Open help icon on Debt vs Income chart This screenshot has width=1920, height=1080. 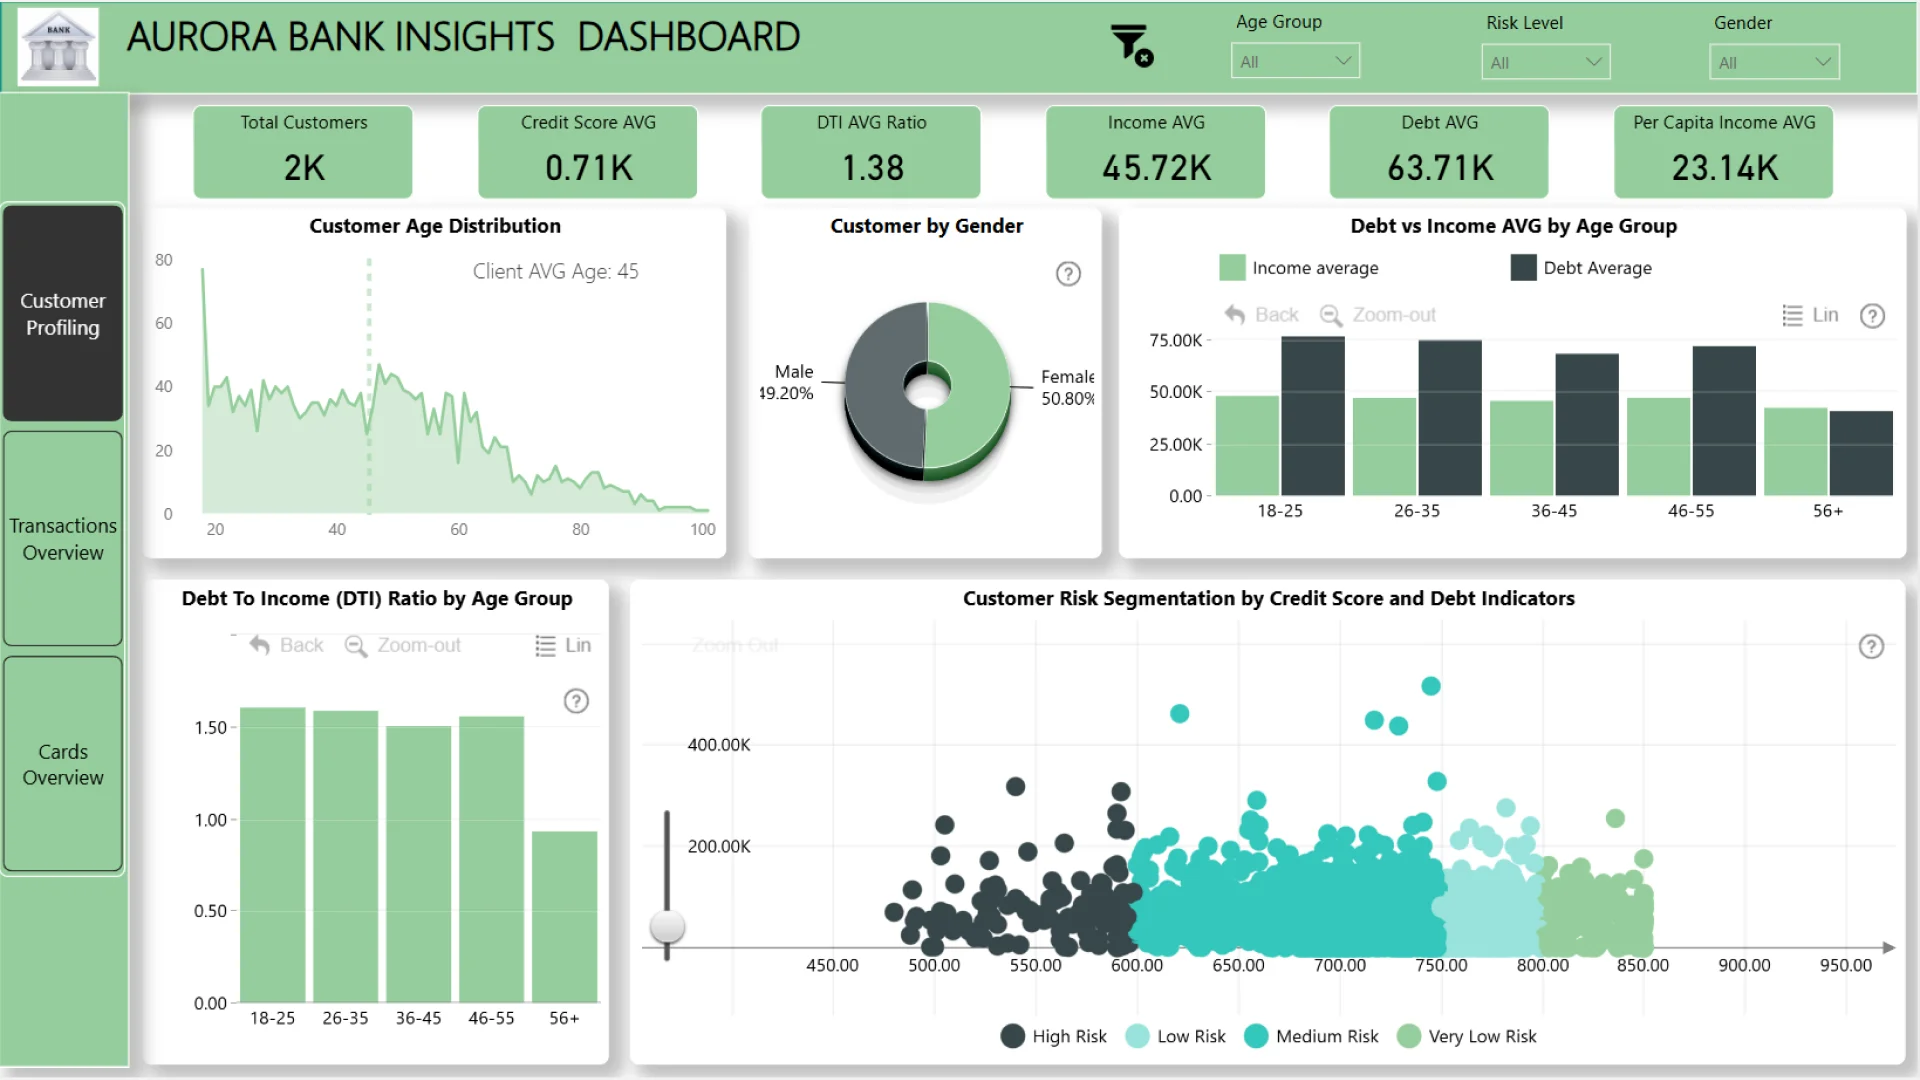[x=1872, y=316]
